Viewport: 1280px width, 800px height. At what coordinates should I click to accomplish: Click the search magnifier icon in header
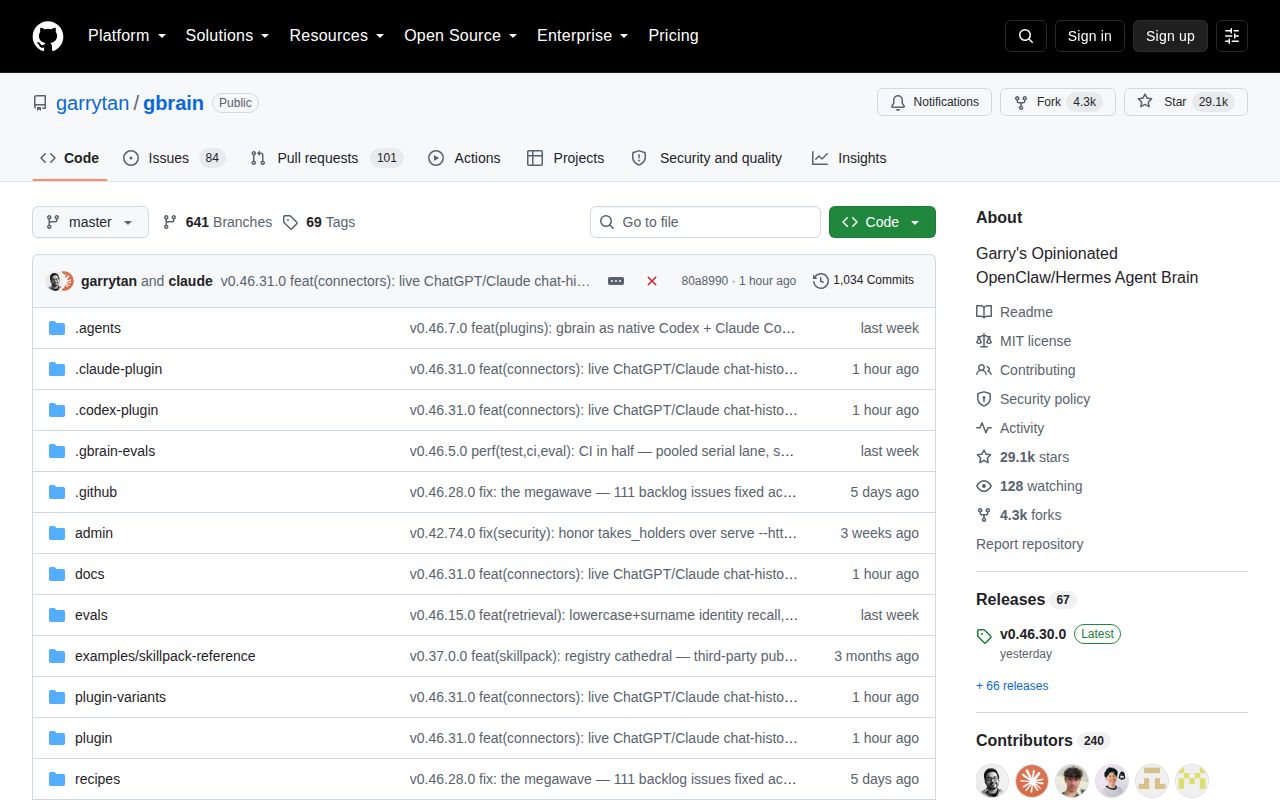click(1026, 36)
